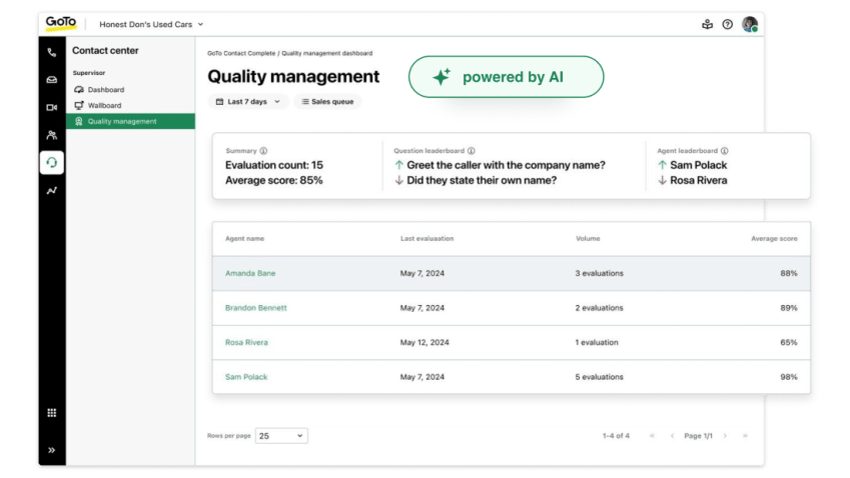Expand the sidebar with double-chevron
Viewport: 850px width, 478px height.
[51, 450]
